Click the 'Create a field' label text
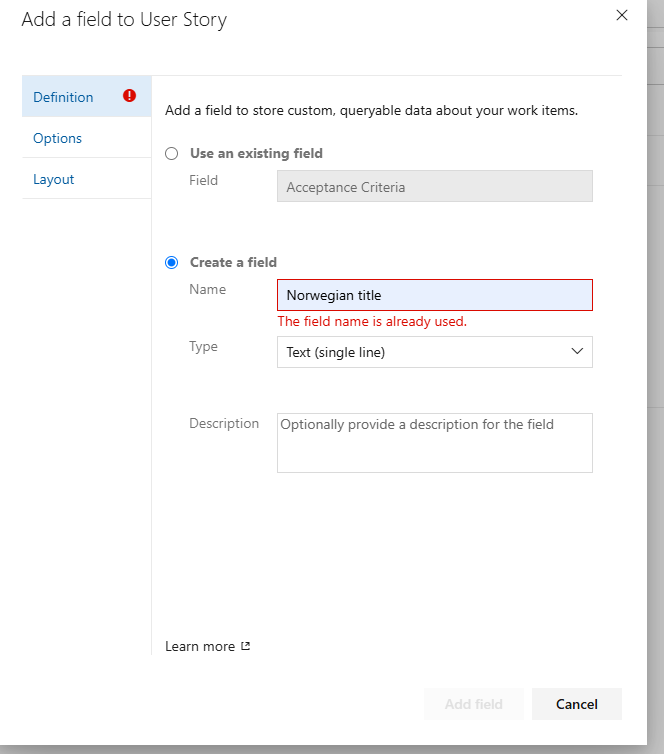The image size is (664, 754). click(x=233, y=263)
